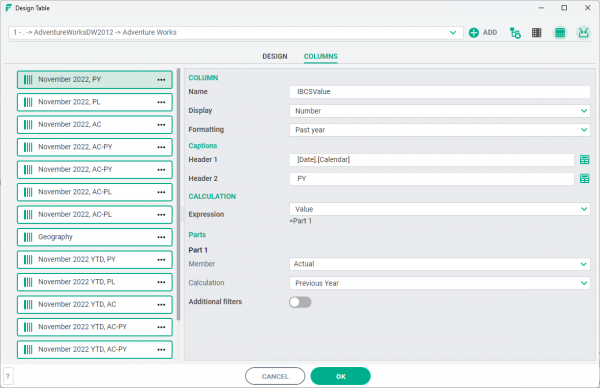Open options for November 2022, PL column

pyautogui.click(x=161, y=102)
